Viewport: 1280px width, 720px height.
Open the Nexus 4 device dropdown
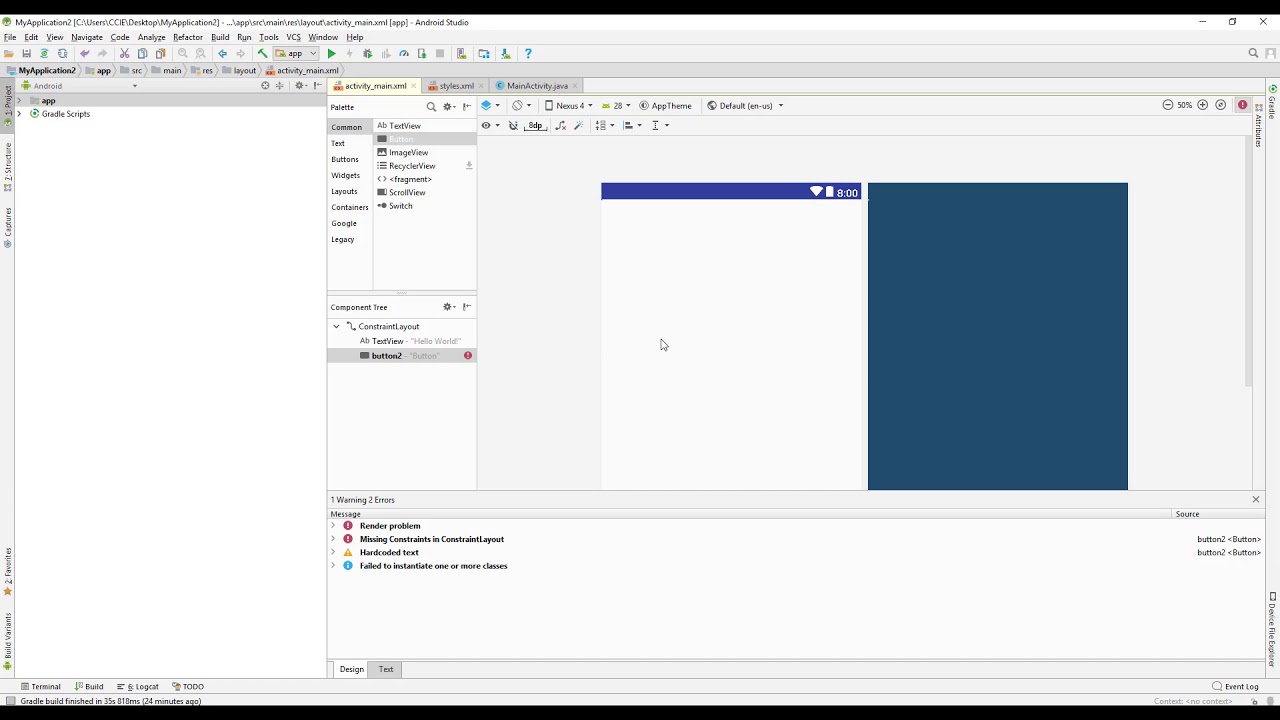(568, 106)
